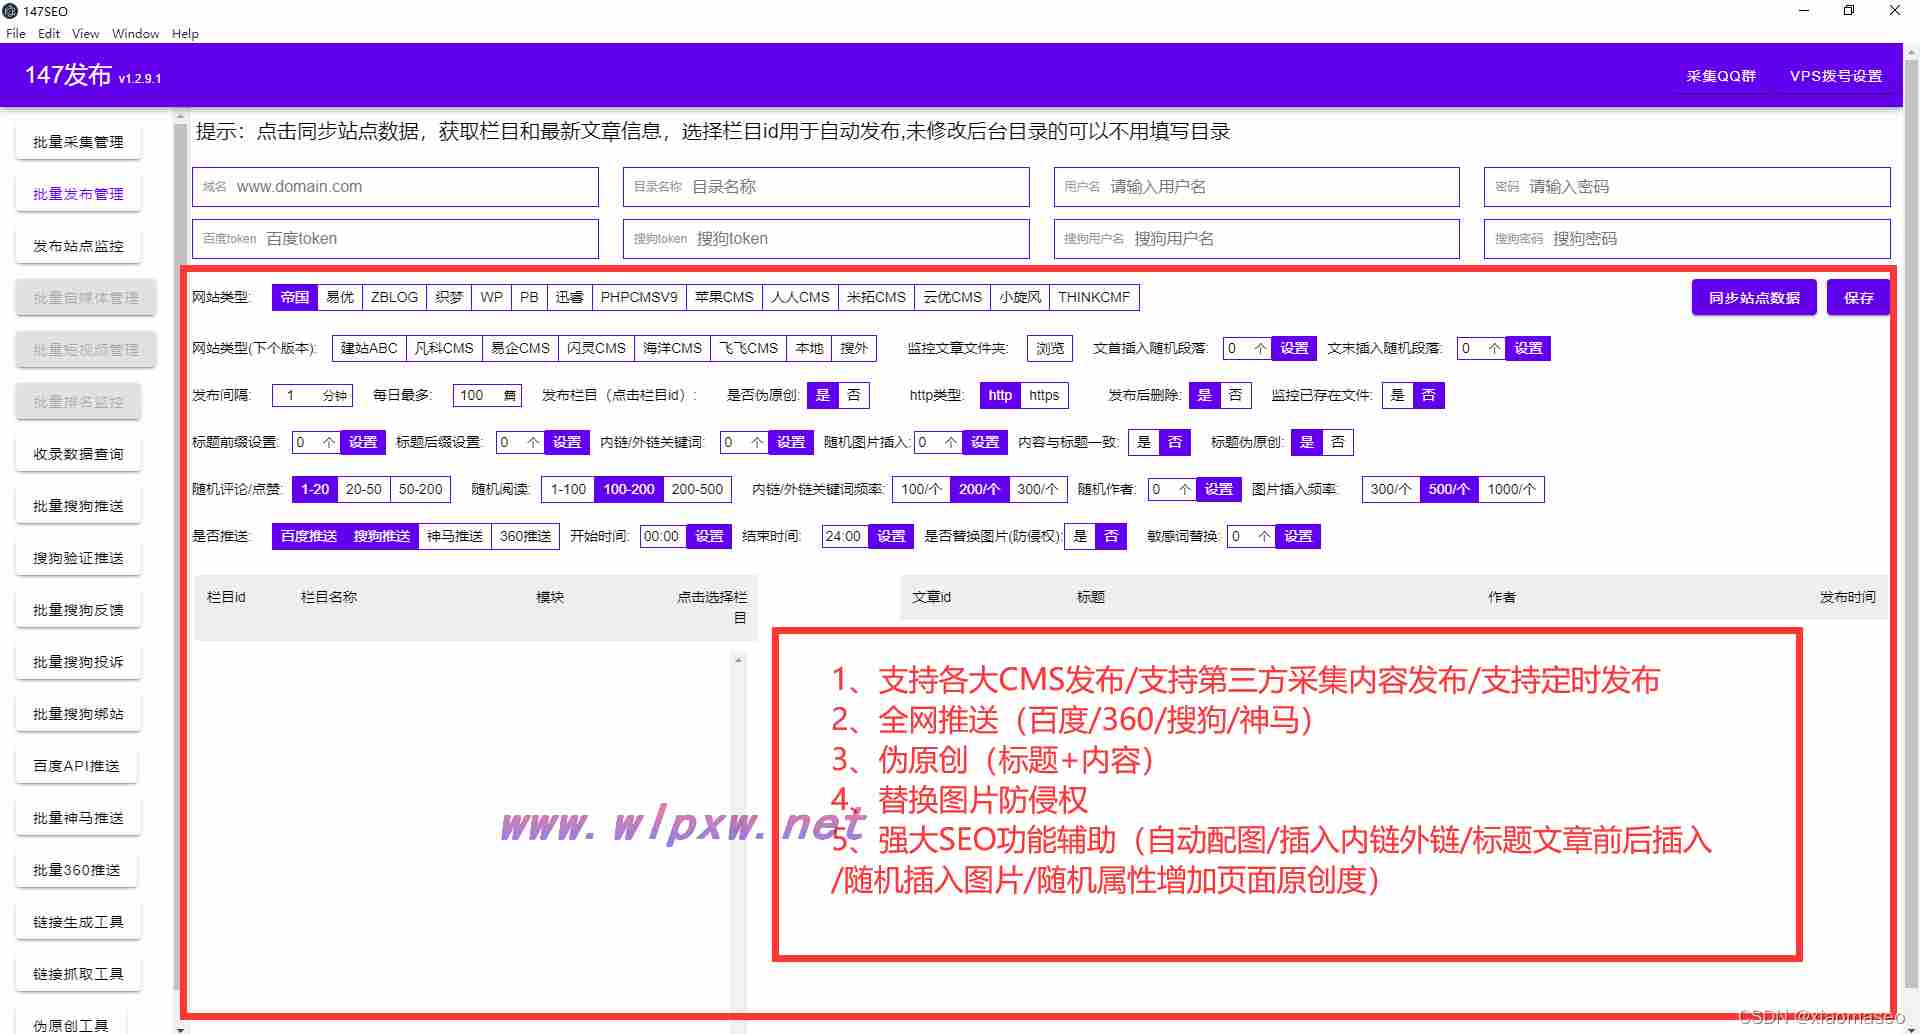Open 批量搜狗反馈 in sidebar
Screen dimensions: 1920x1034
(x=78, y=610)
